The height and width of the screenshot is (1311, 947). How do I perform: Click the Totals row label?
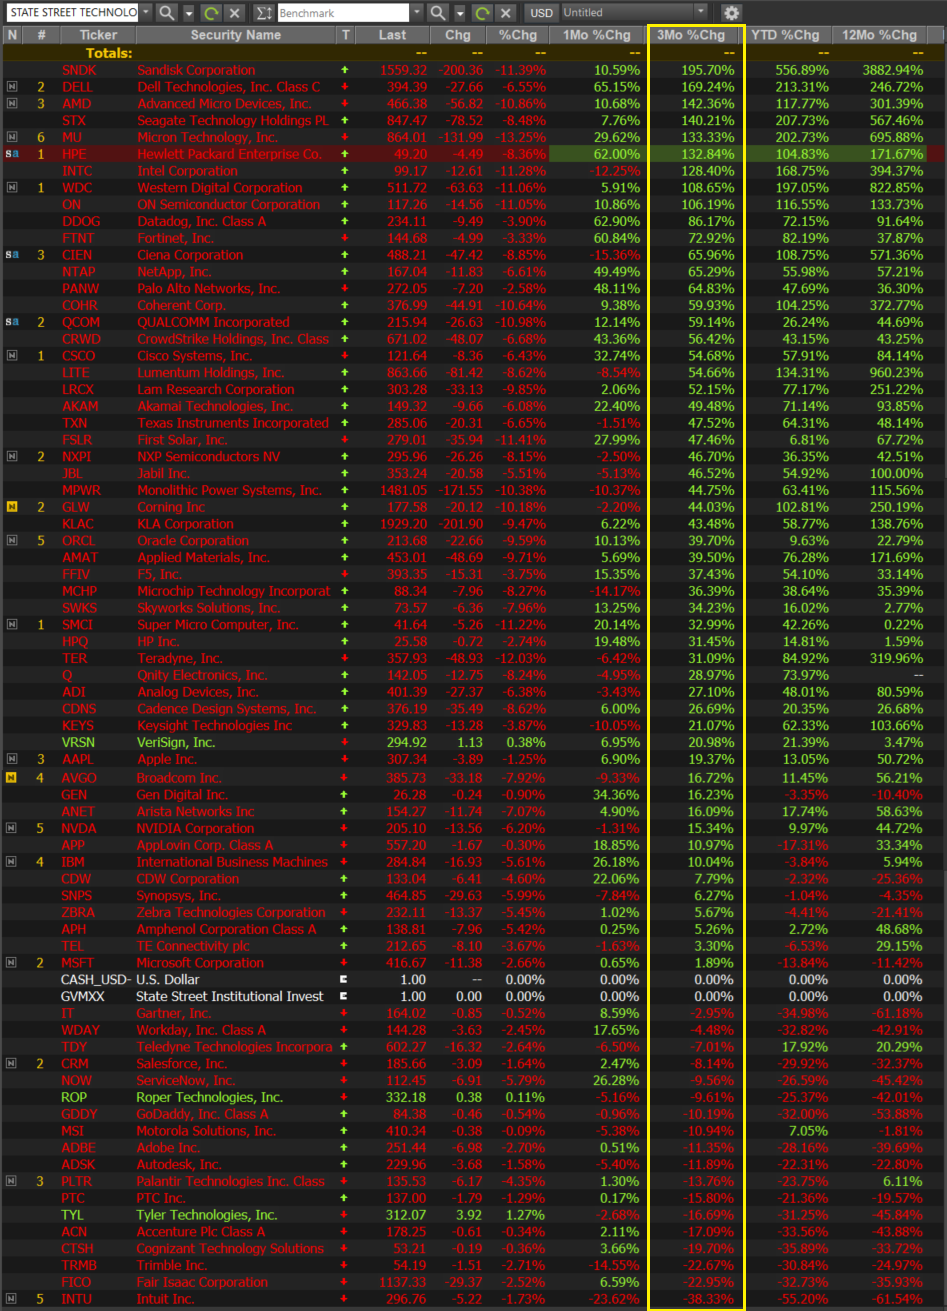click(x=108, y=53)
